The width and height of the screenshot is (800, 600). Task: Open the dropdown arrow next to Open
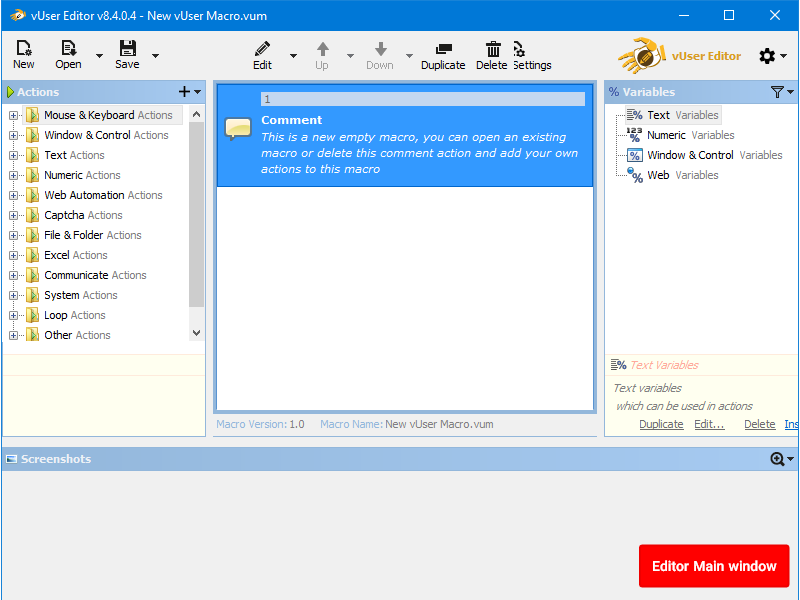point(99,56)
